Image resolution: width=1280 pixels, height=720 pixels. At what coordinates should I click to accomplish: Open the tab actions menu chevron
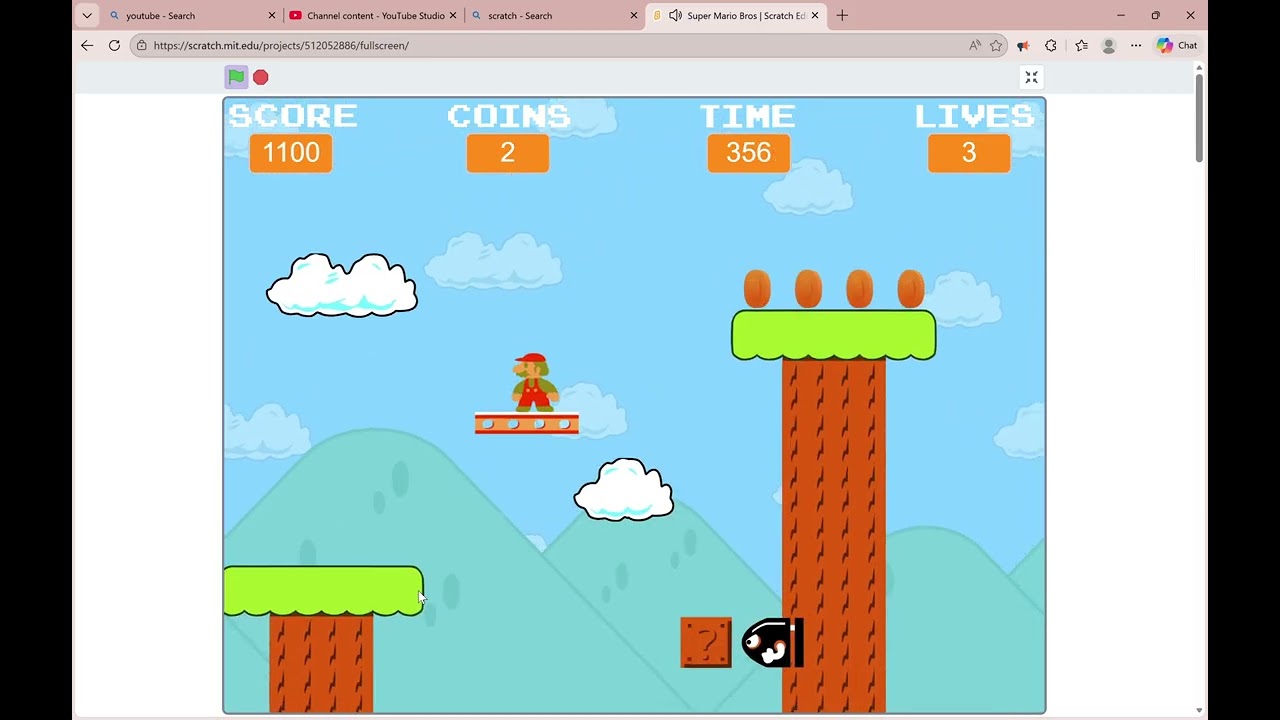87,15
